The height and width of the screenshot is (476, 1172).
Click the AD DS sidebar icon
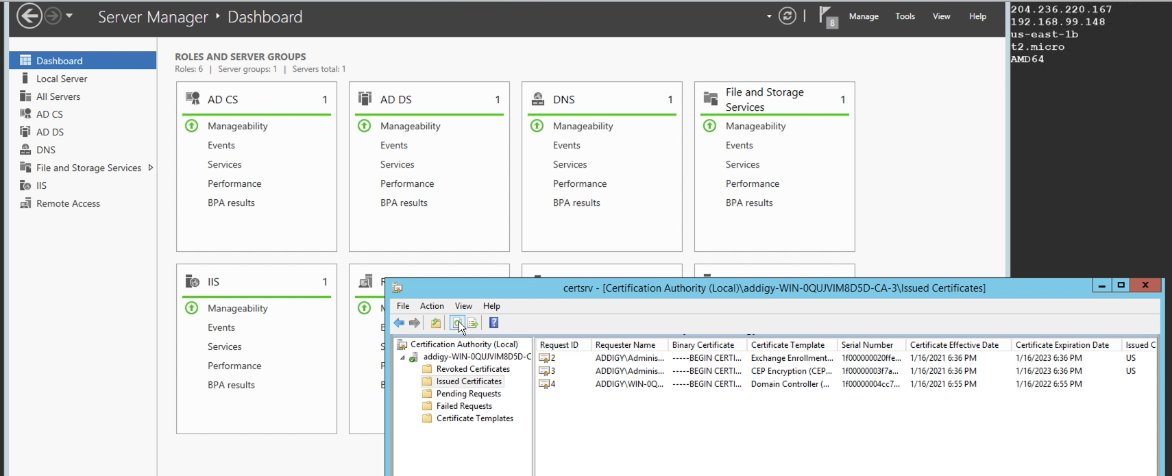tap(25, 132)
